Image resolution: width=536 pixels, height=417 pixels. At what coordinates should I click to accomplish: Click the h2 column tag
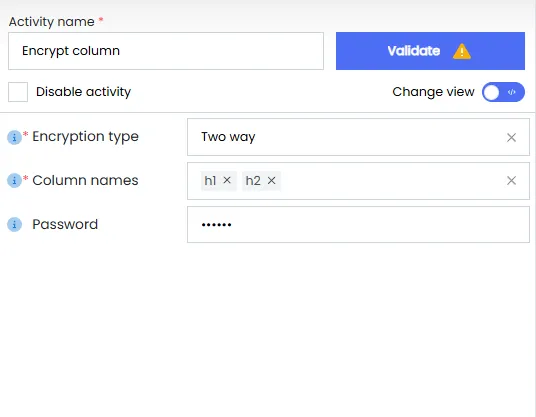[253, 180]
